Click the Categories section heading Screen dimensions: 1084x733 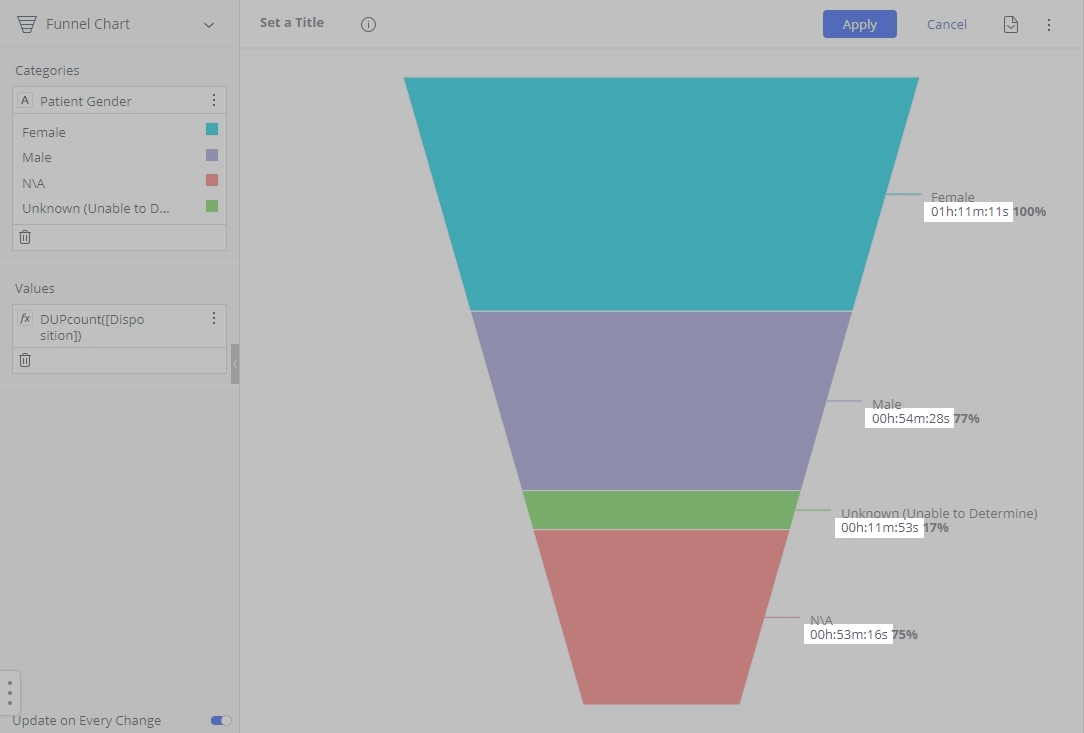[47, 71]
